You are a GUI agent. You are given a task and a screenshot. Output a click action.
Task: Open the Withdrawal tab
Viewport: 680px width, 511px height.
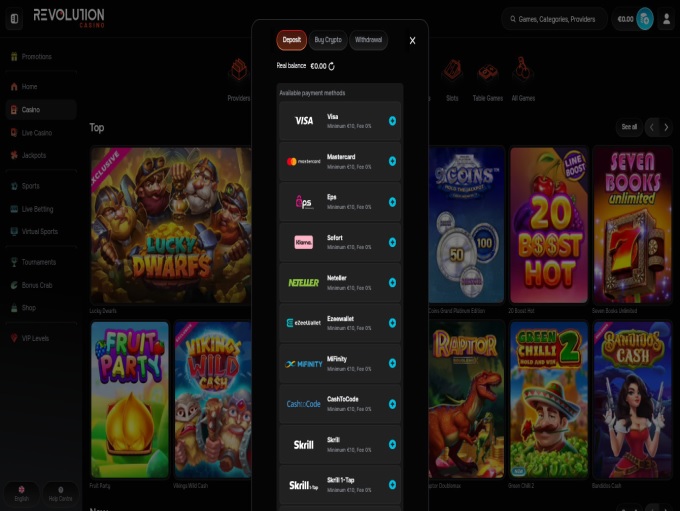368,40
